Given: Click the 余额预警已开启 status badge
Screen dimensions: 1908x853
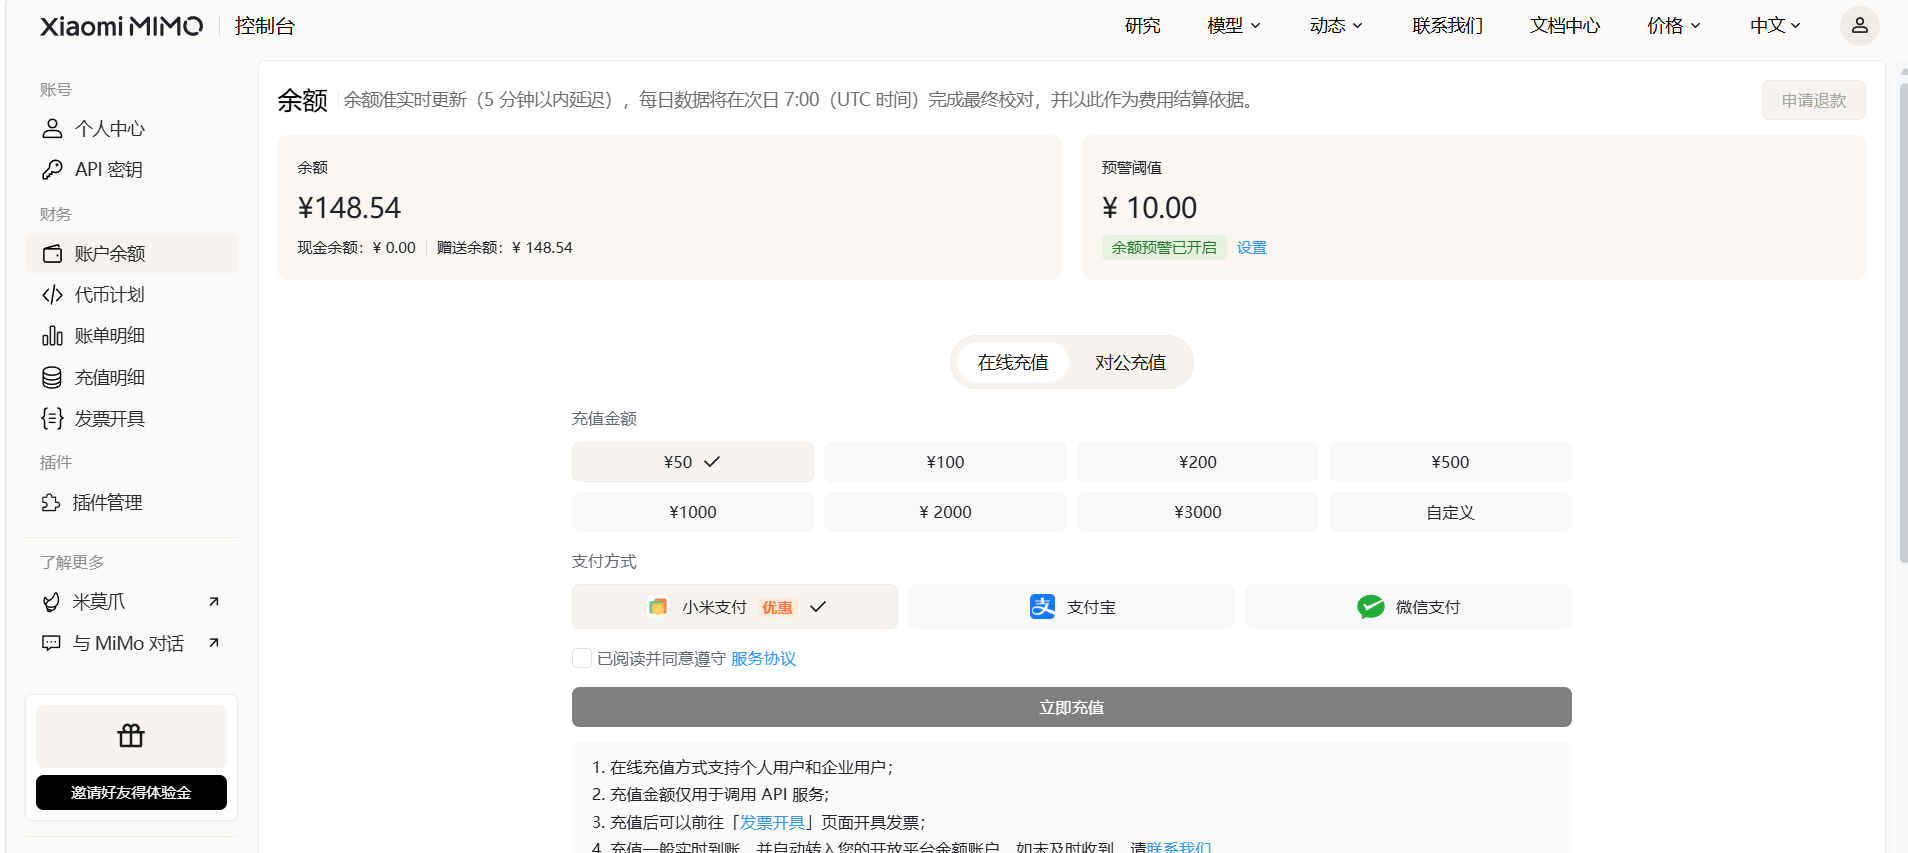Looking at the screenshot, I should click(x=1164, y=247).
